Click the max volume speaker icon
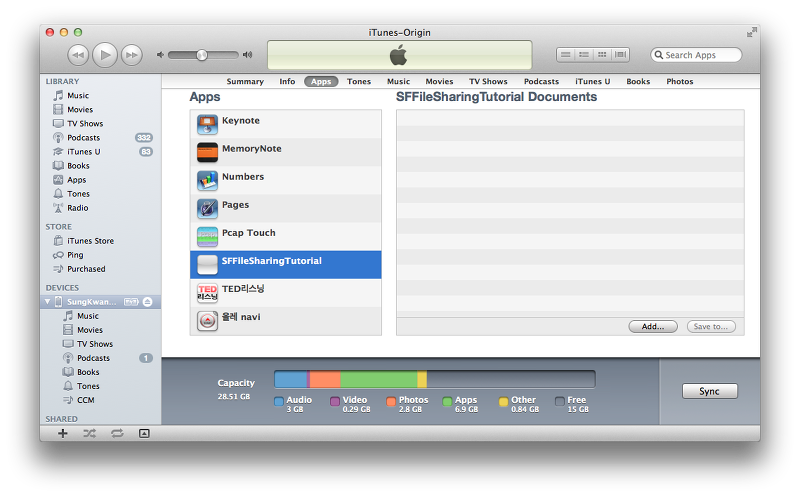The width and height of the screenshot is (800, 497). click(247, 55)
